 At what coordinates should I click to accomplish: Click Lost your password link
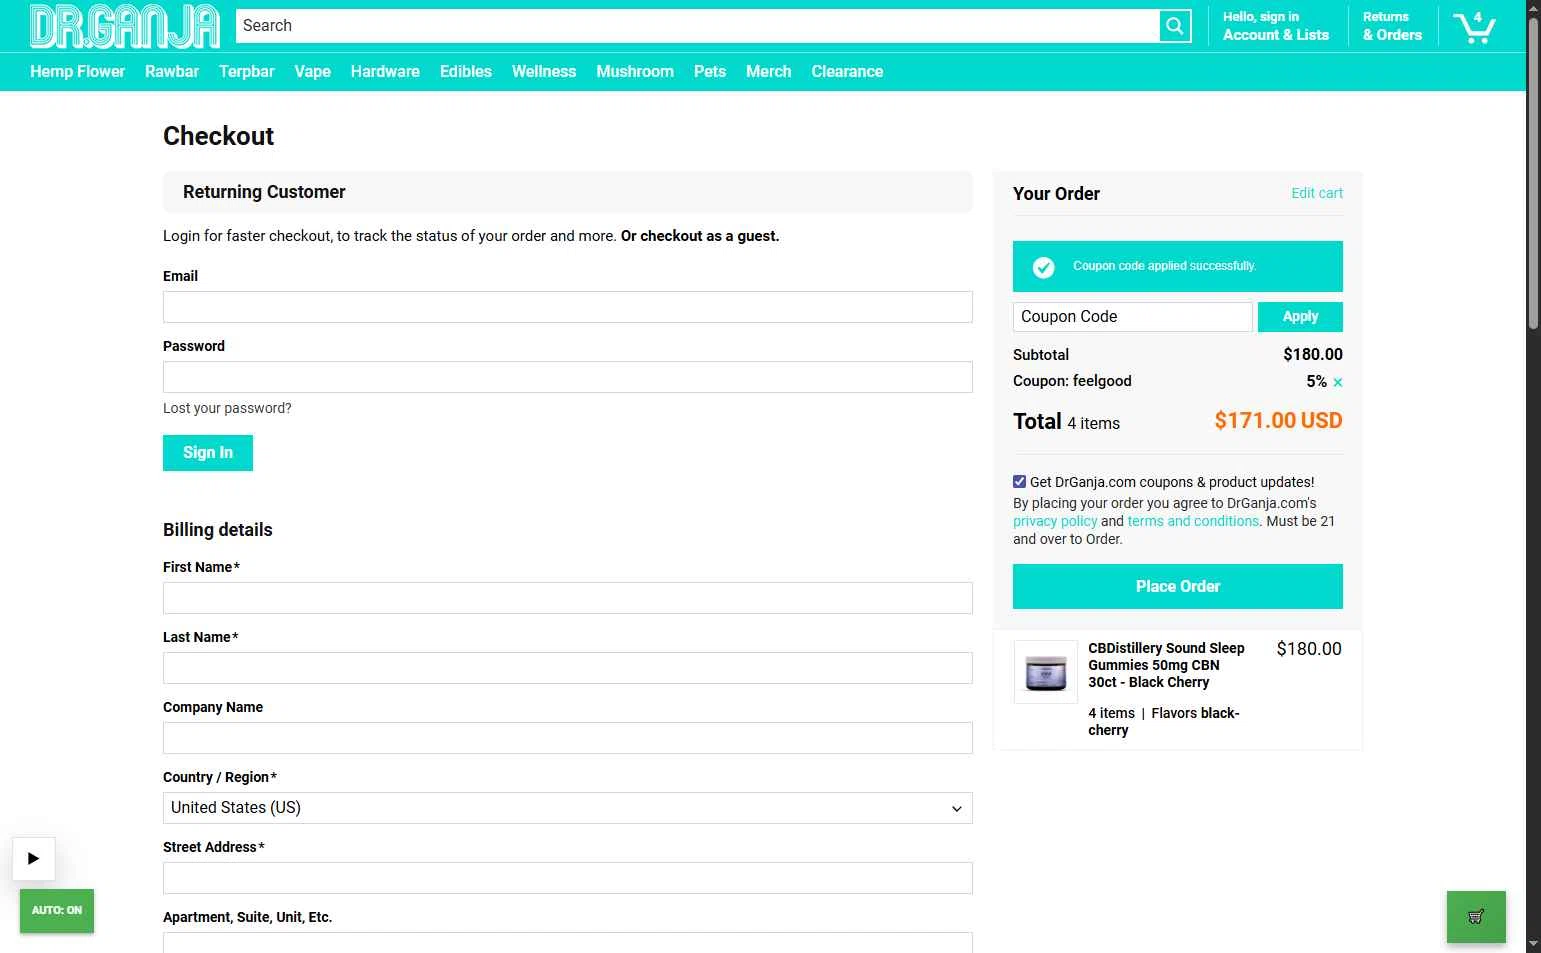click(227, 408)
